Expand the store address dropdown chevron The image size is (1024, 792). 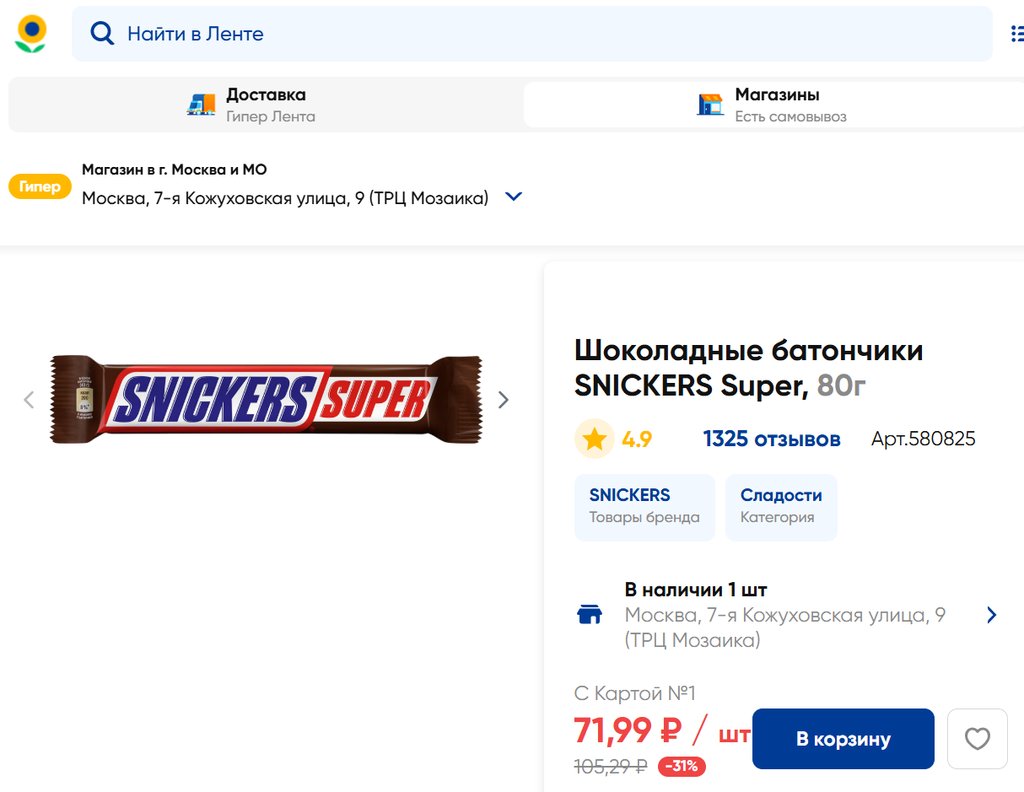point(513,197)
